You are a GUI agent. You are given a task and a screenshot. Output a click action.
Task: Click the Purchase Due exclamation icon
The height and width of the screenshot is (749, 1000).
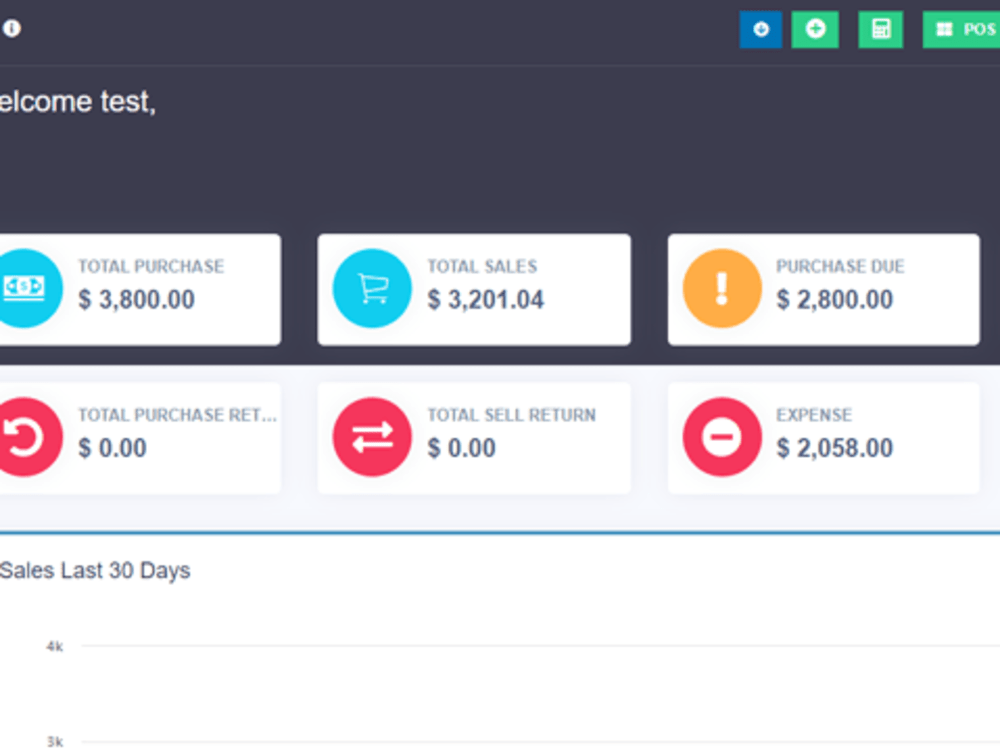click(x=722, y=288)
